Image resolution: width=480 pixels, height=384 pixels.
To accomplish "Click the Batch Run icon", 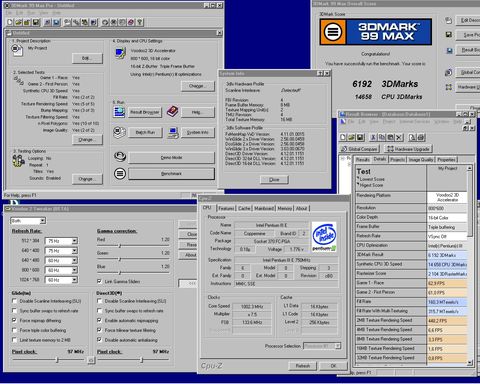I will click(119, 132).
